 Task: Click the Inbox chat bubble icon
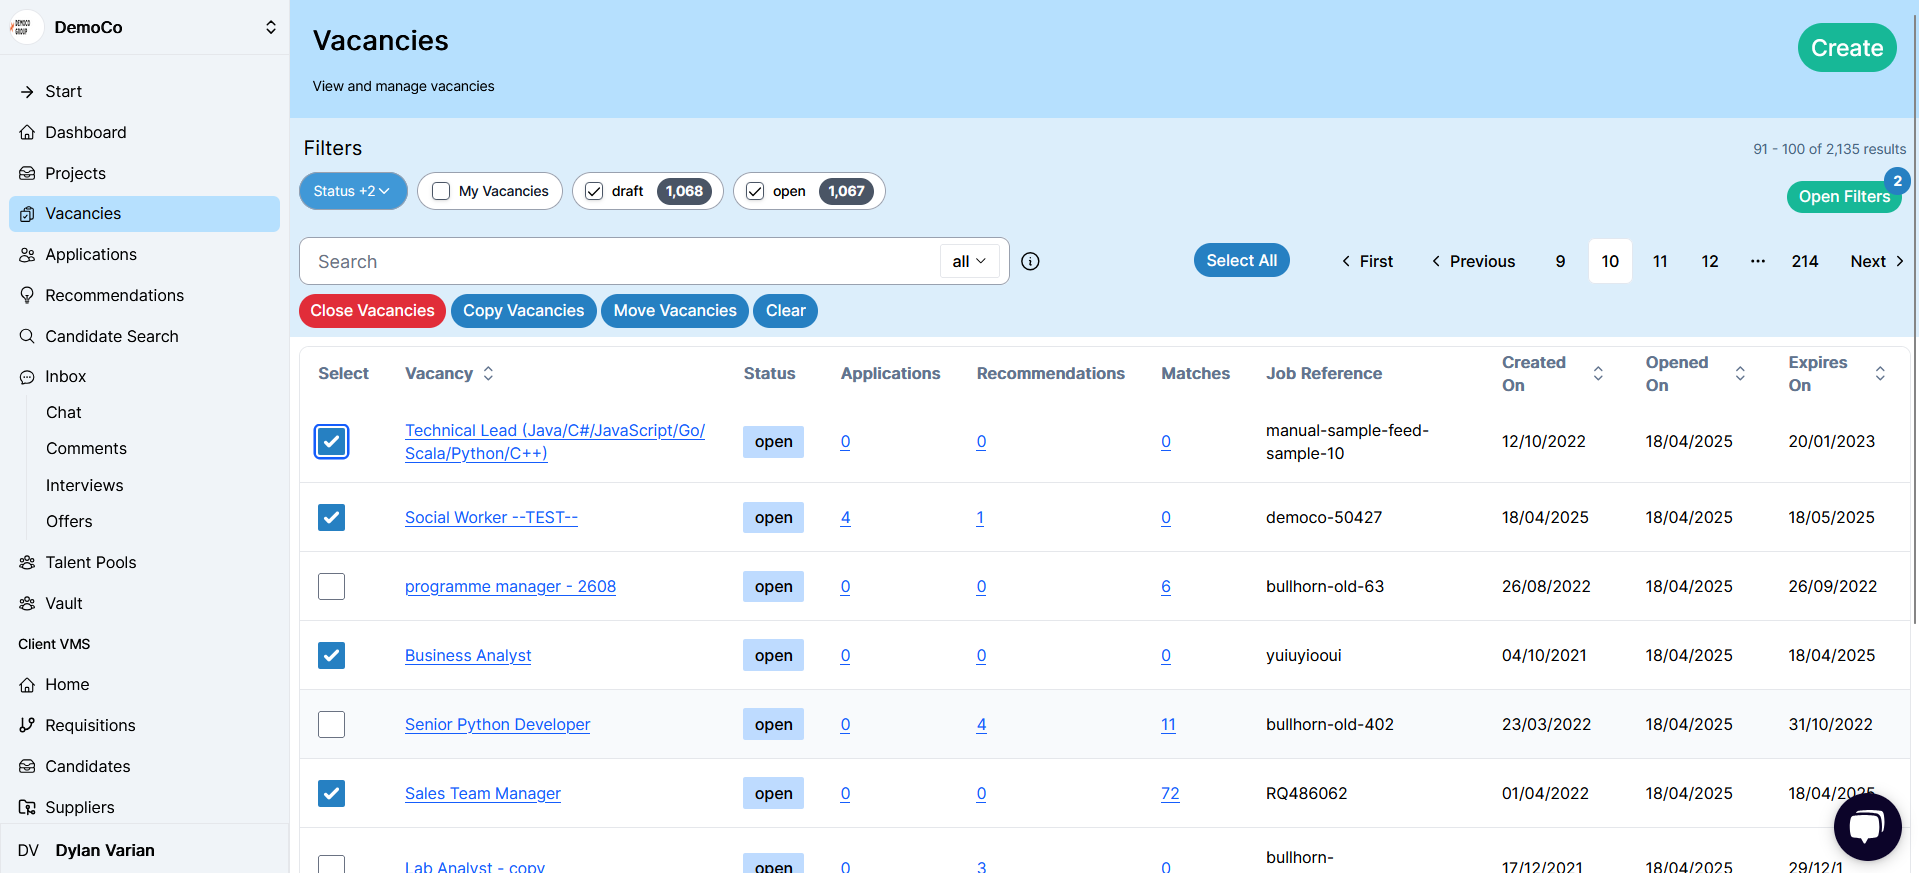(27, 377)
